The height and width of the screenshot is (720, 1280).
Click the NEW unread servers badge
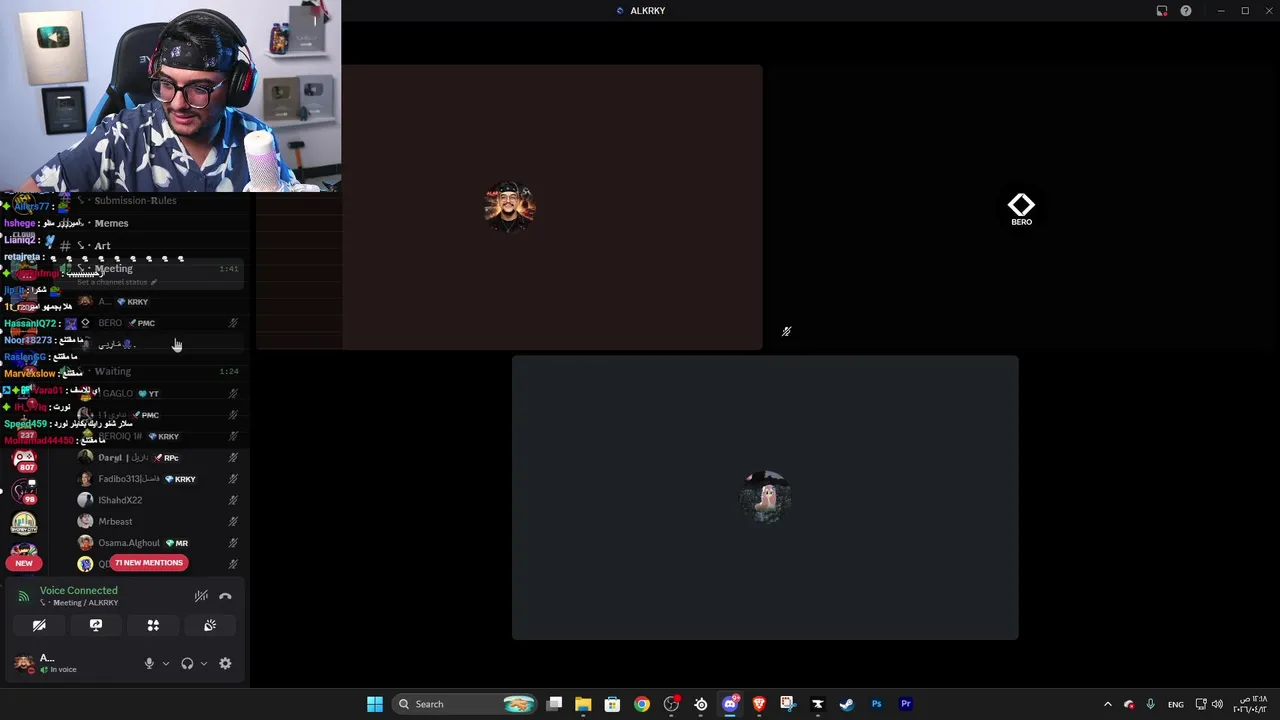click(x=24, y=563)
